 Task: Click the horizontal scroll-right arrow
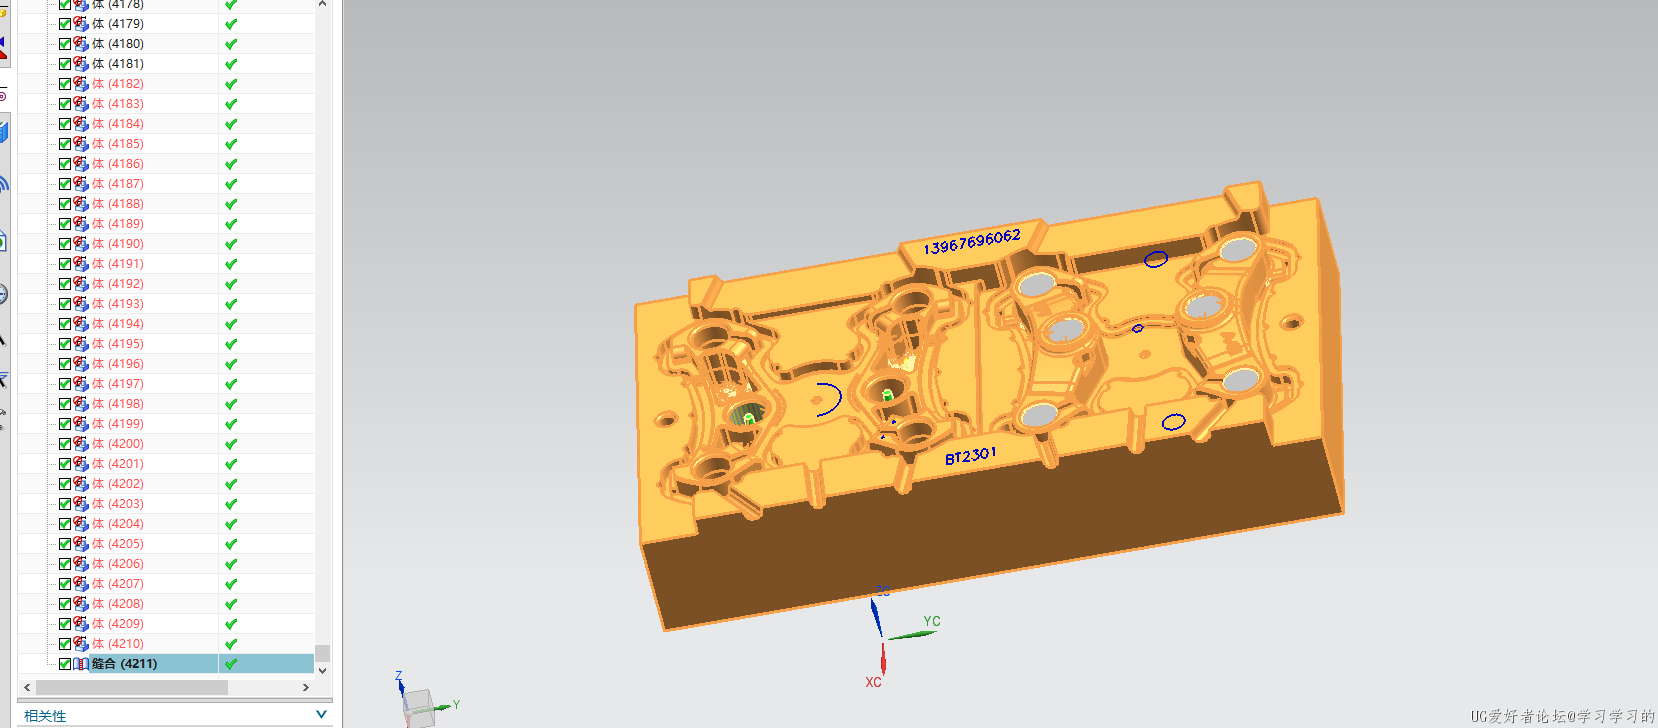305,688
